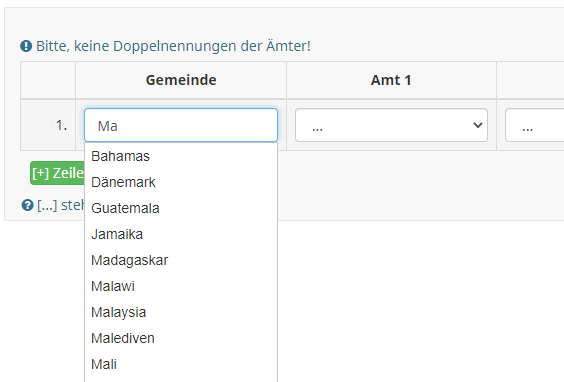Open the Amt 1 dropdown chevron
Viewport: 564px width, 382px height.
pos(478,125)
